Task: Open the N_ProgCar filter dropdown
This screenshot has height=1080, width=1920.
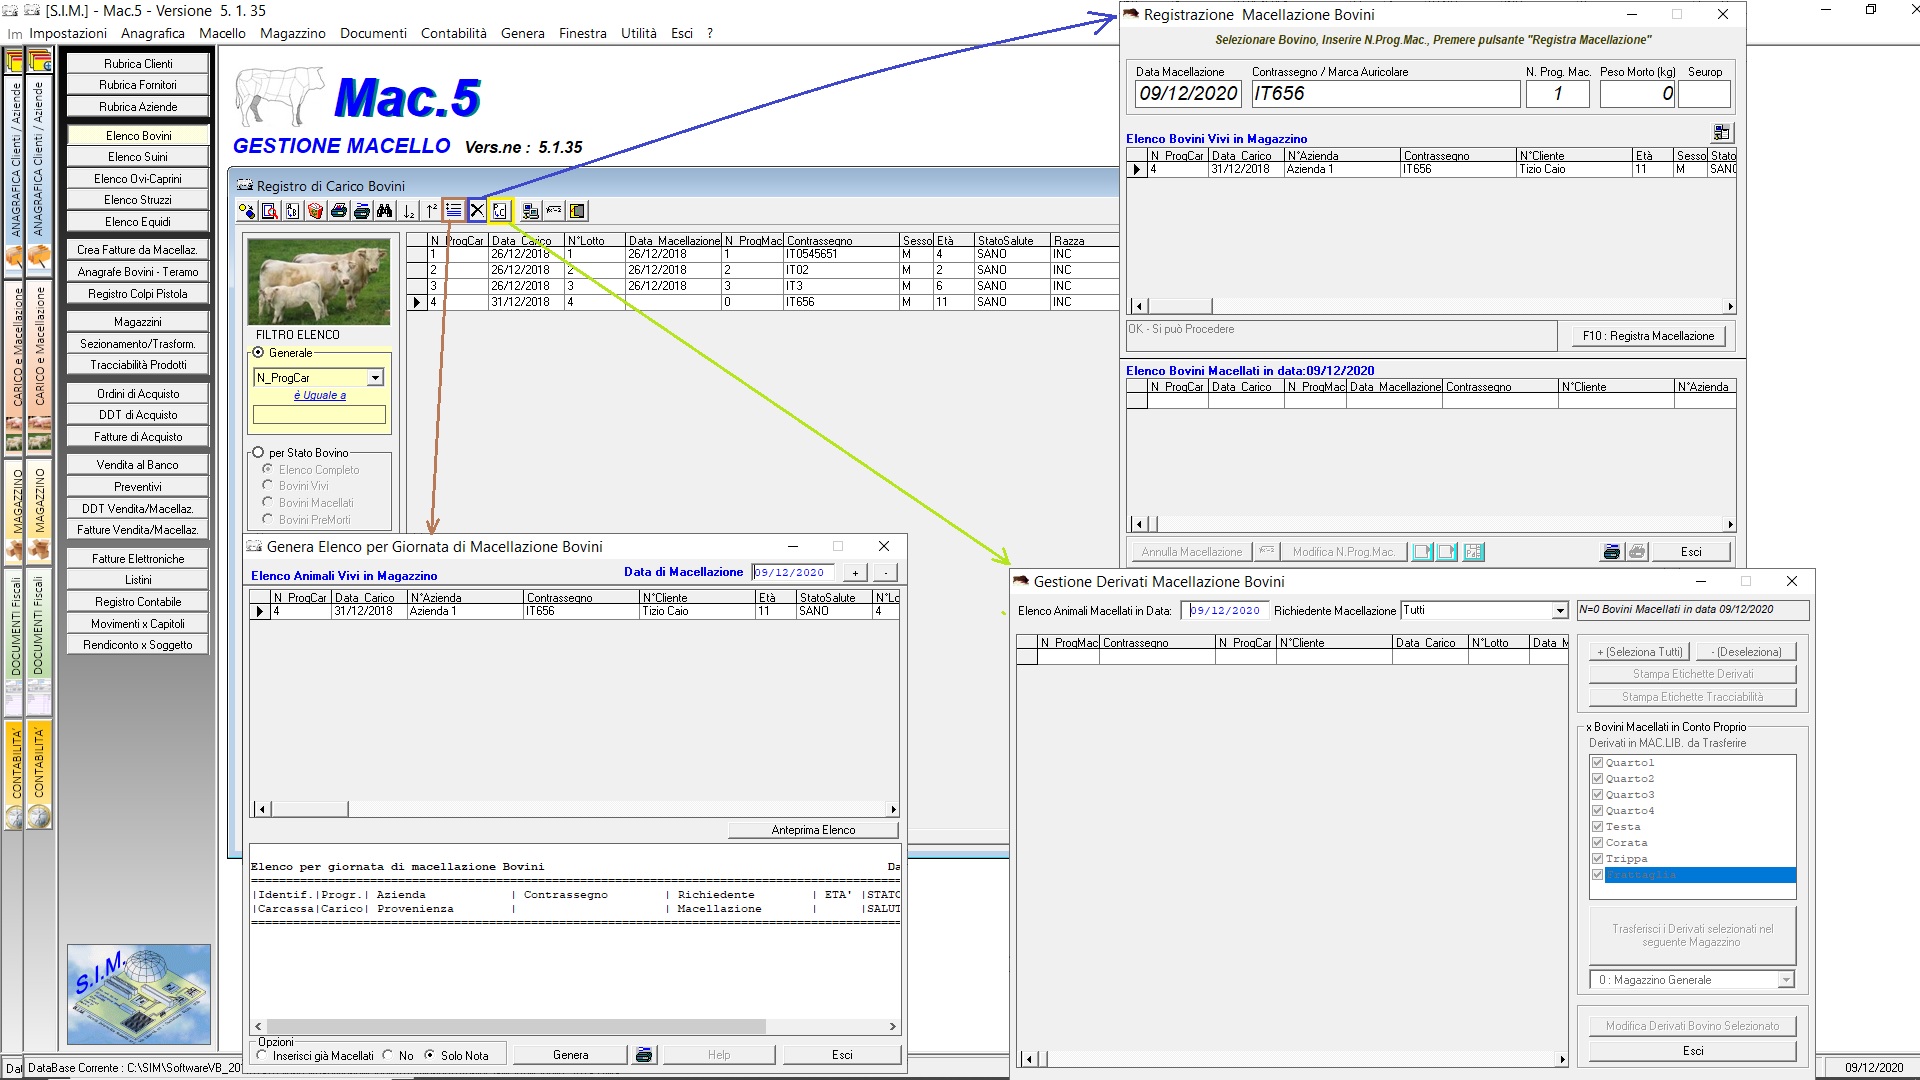Action: pos(375,378)
